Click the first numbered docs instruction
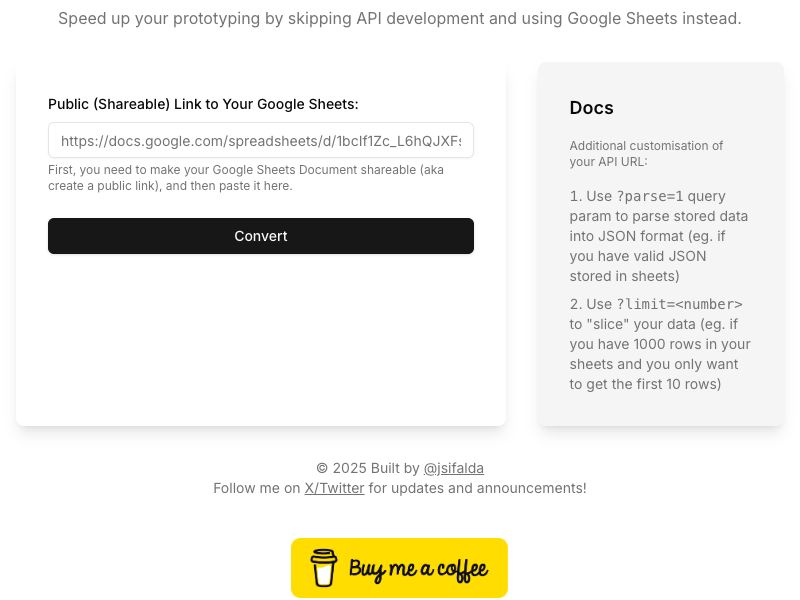Viewport: 800px width, 600px height. (658, 236)
